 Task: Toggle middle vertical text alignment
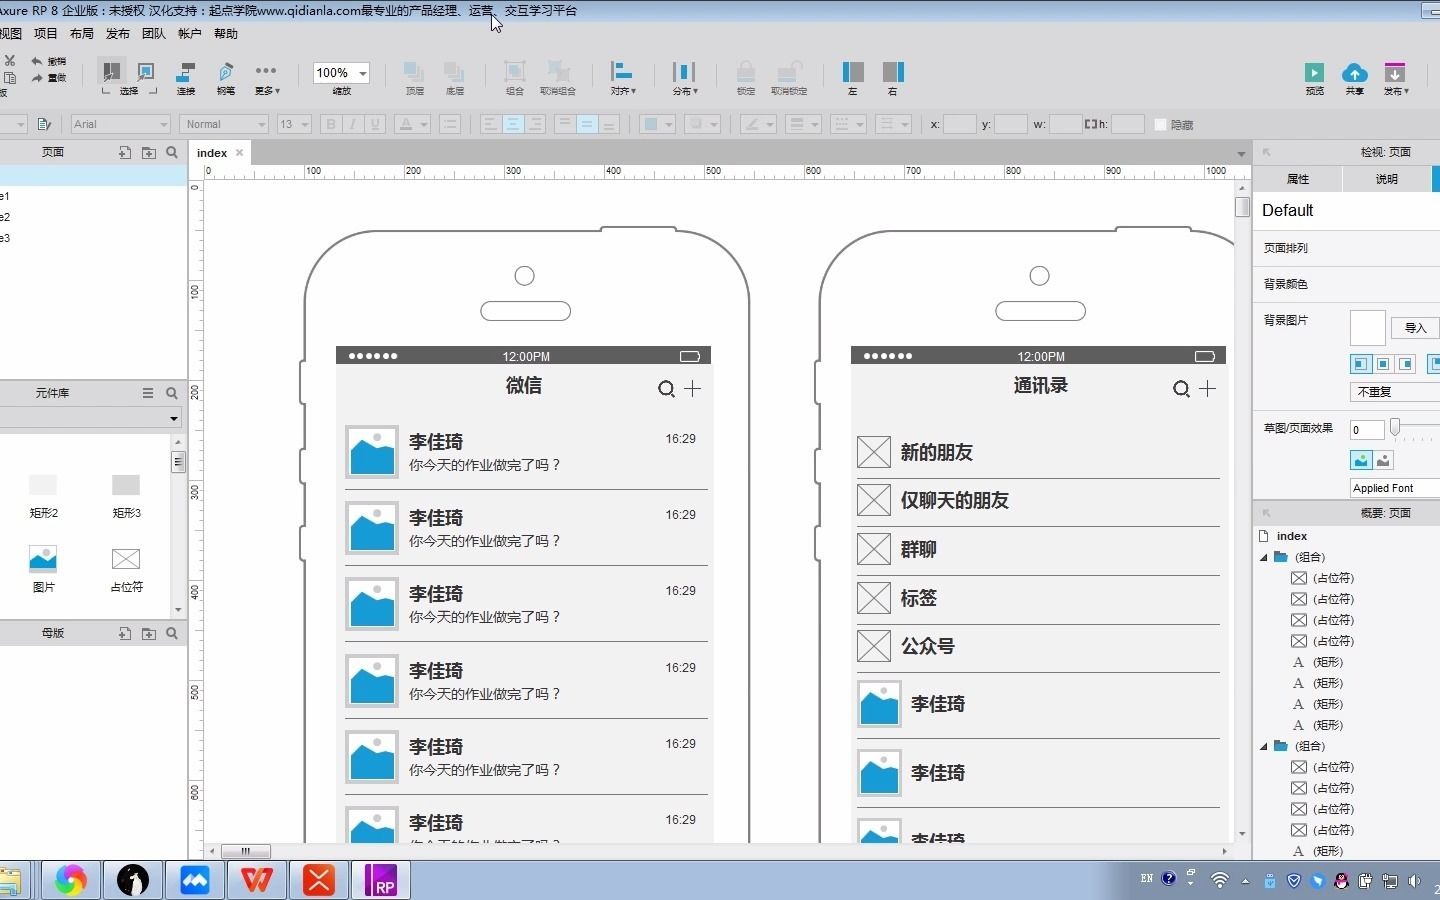[587, 124]
